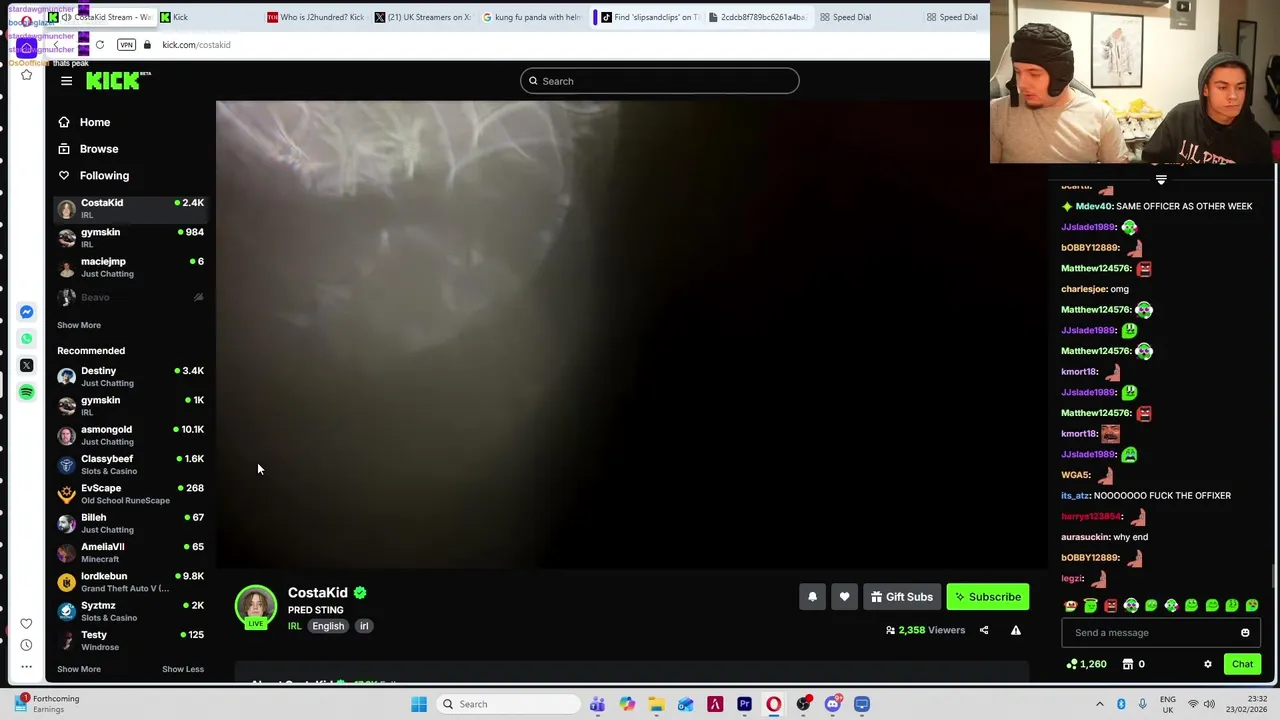Reload the page with browser refresh button
The width and height of the screenshot is (1280, 720).
99,45
